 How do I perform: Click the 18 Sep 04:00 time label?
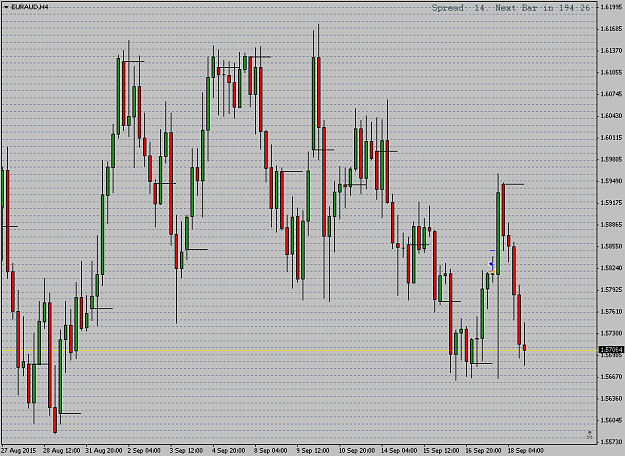coord(527,451)
